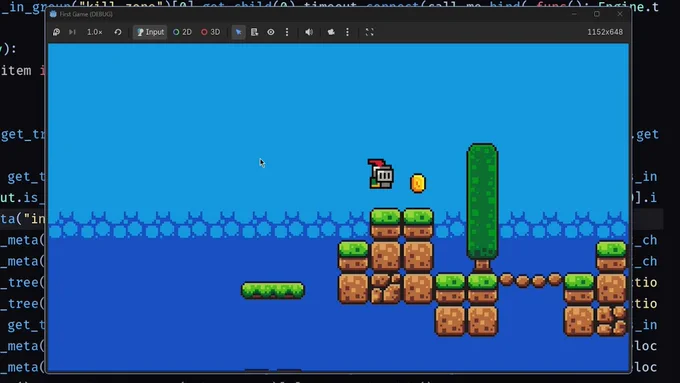This screenshot has height=383, width=680.
Task: Click the camera override icon
Action: tap(331, 32)
